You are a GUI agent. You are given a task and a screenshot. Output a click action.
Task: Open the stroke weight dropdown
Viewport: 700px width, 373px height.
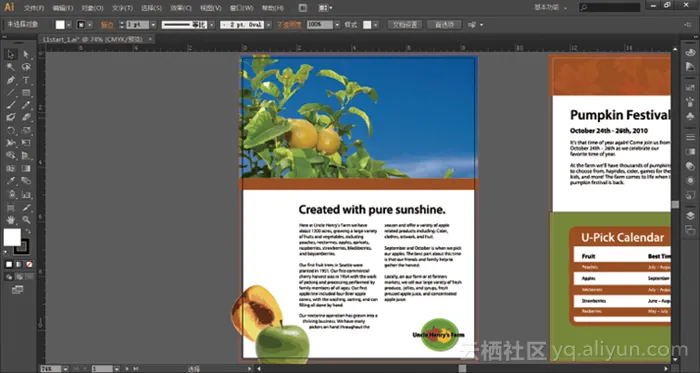(153, 25)
